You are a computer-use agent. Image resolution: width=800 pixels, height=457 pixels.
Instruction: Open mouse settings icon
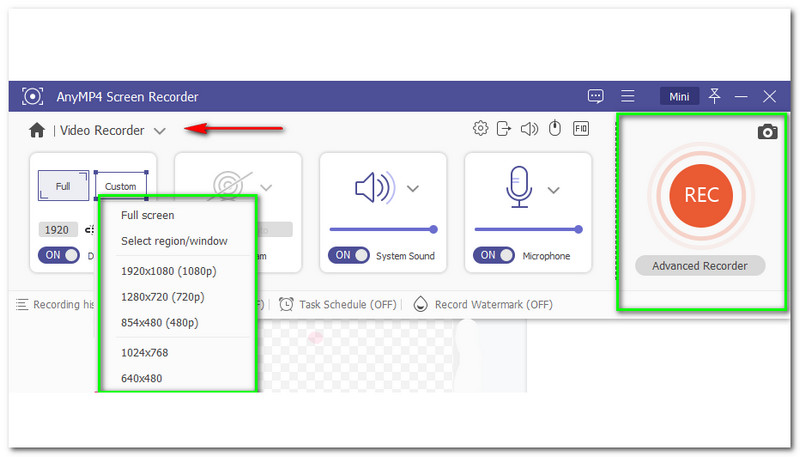pyautogui.click(x=555, y=128)
